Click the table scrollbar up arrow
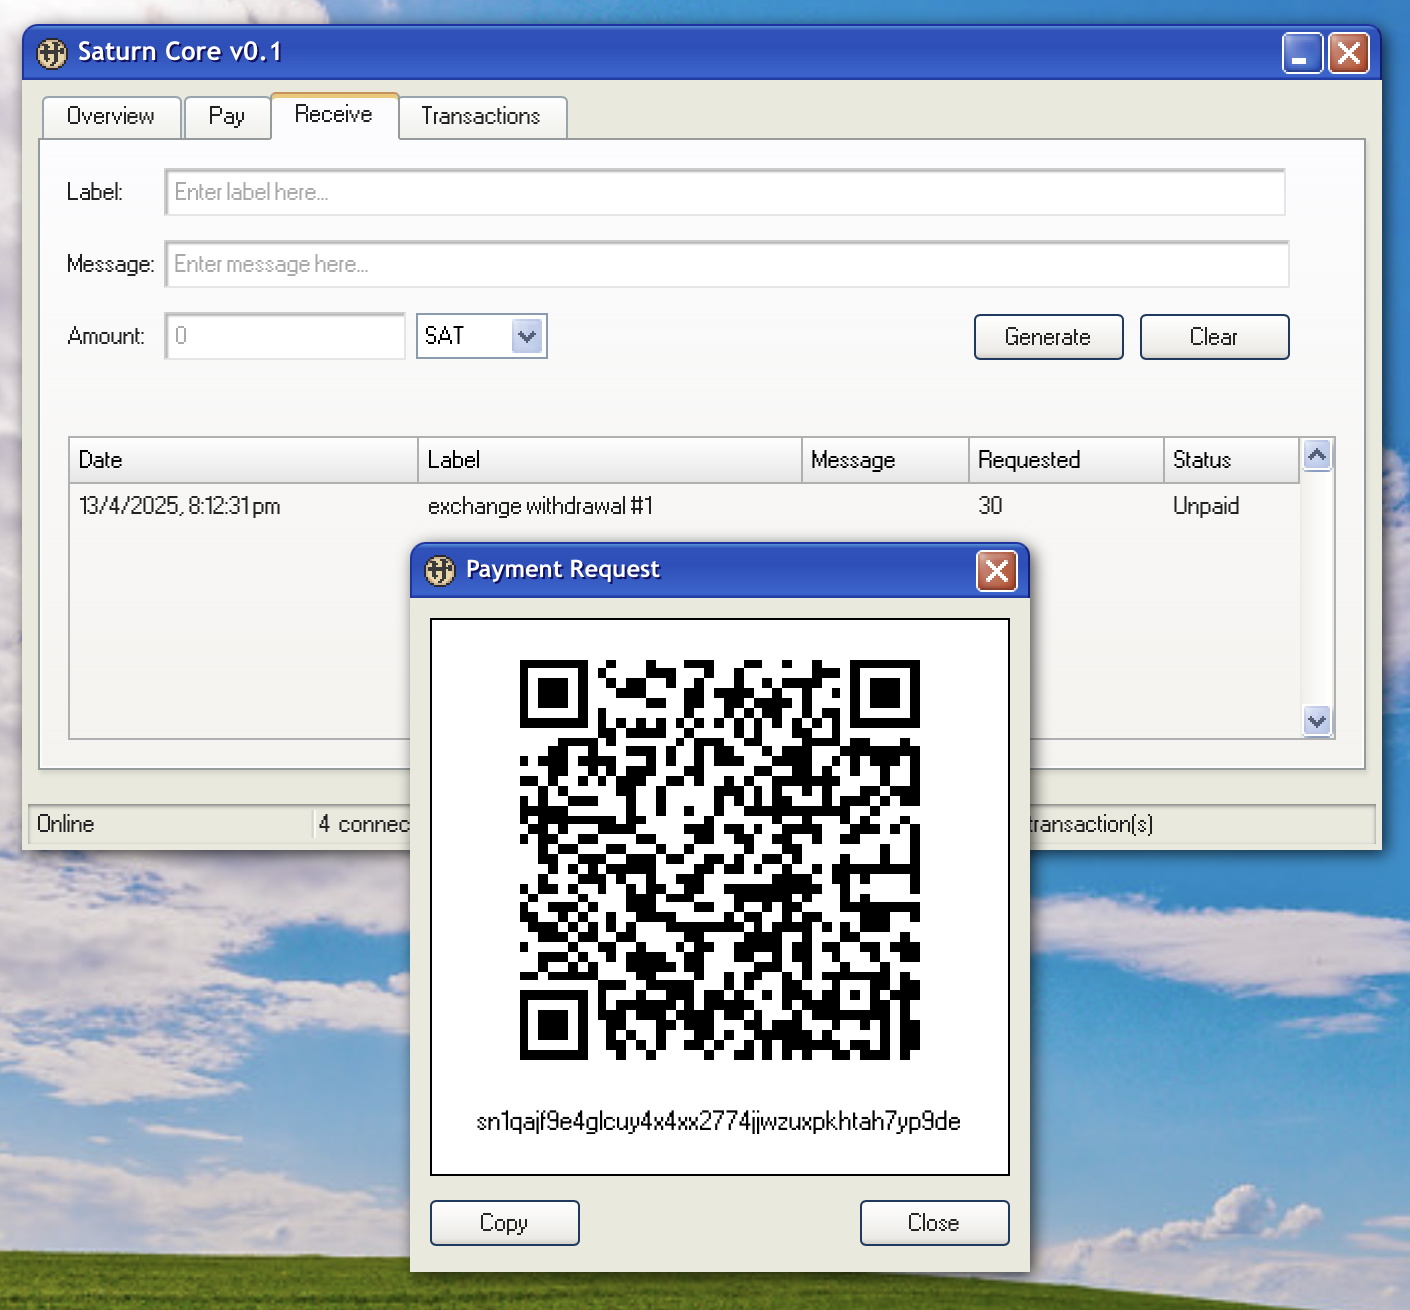This screenshot has width=1410, height=1310. coord(1317,455)
